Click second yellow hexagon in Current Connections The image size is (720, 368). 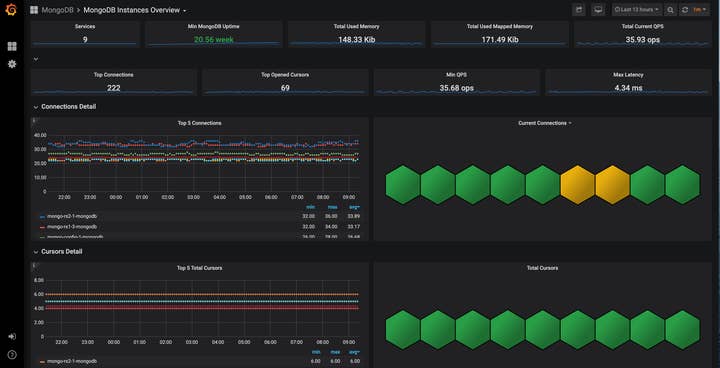613,185
